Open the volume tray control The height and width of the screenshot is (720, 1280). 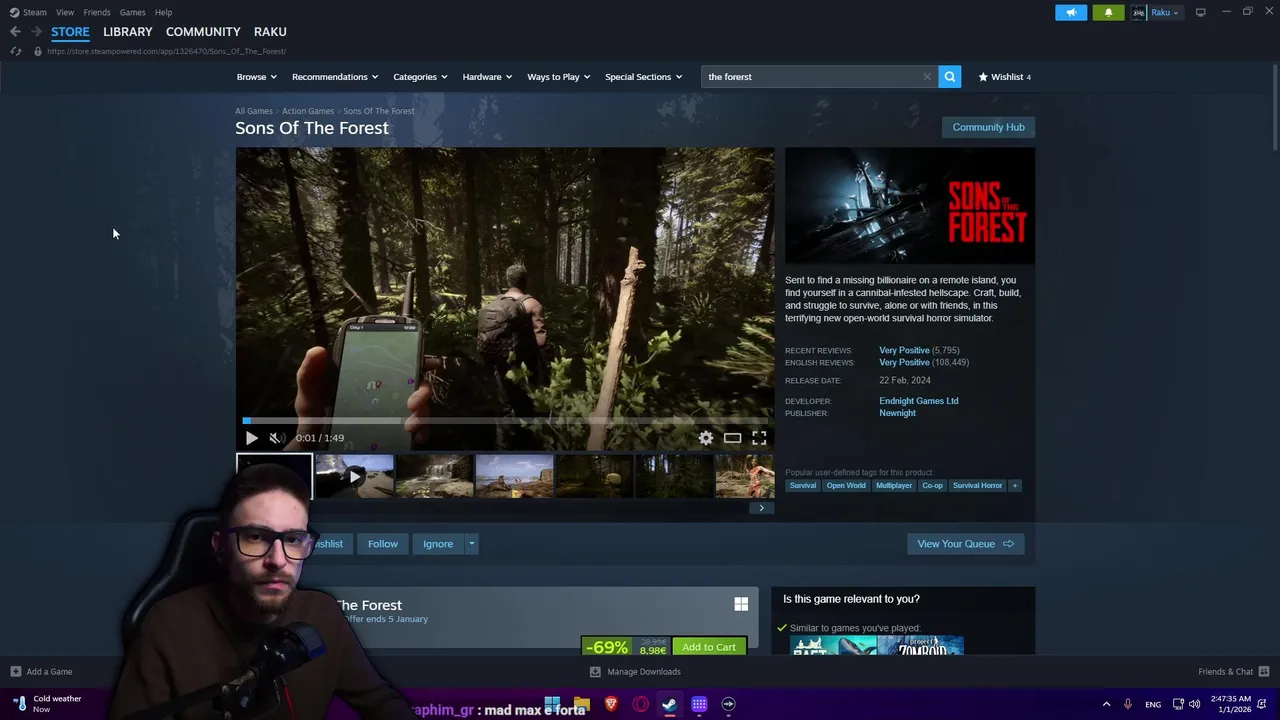pos(1194,704)
